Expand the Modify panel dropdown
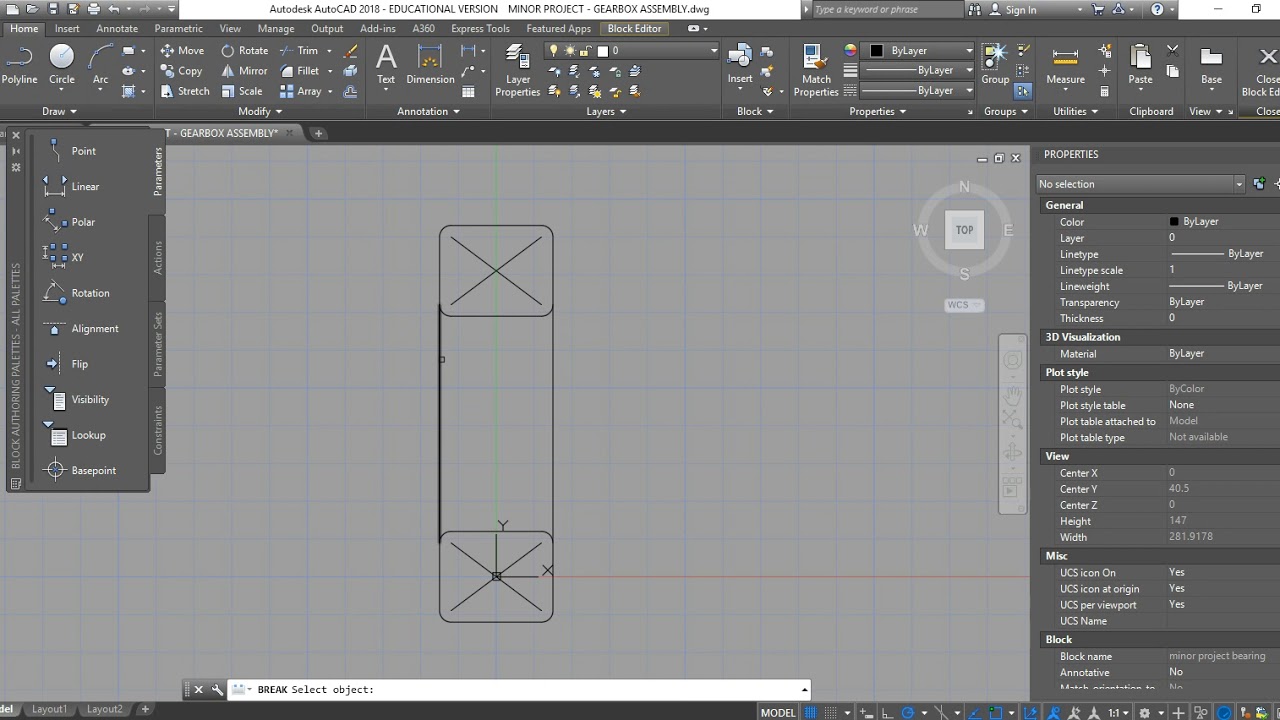This screenshot has height=720, width=1280. point(260,111)
